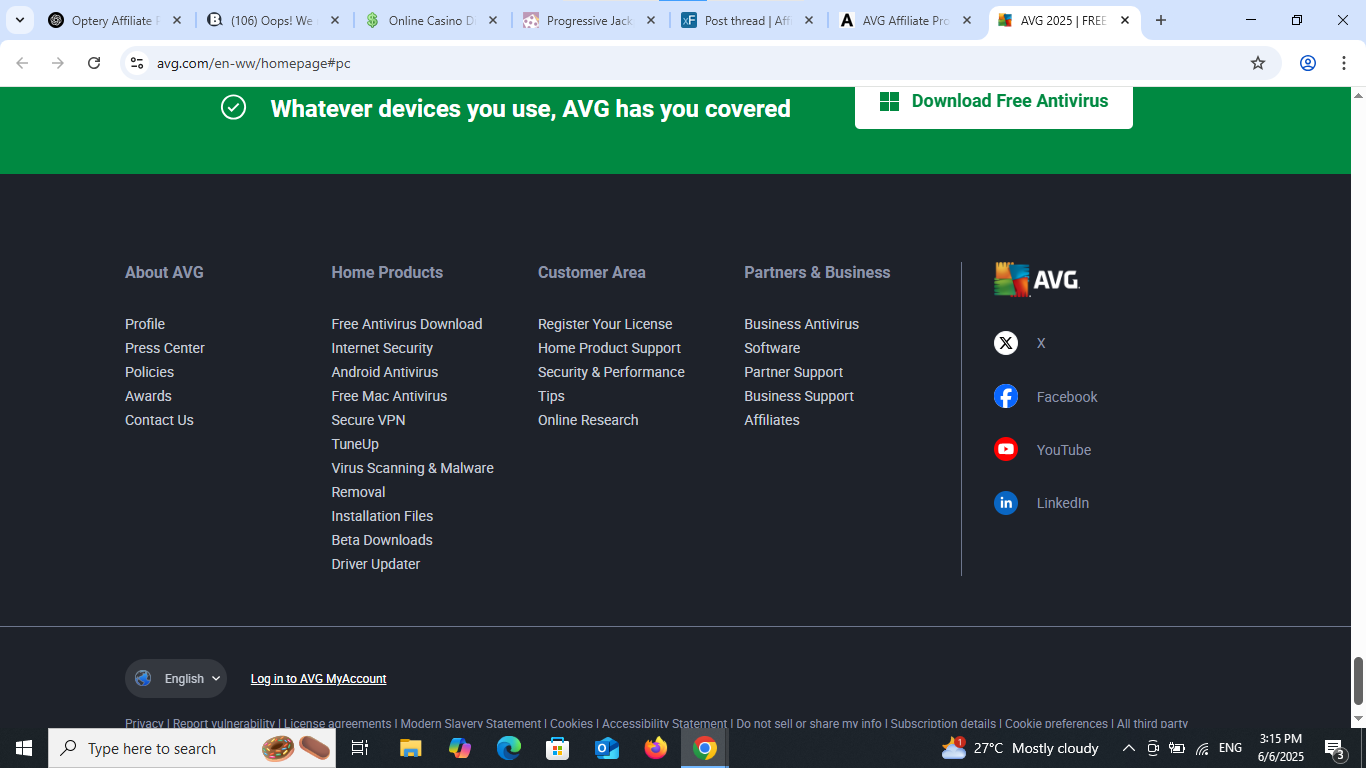Bookmark this page with the star icon

[1258, 63]
